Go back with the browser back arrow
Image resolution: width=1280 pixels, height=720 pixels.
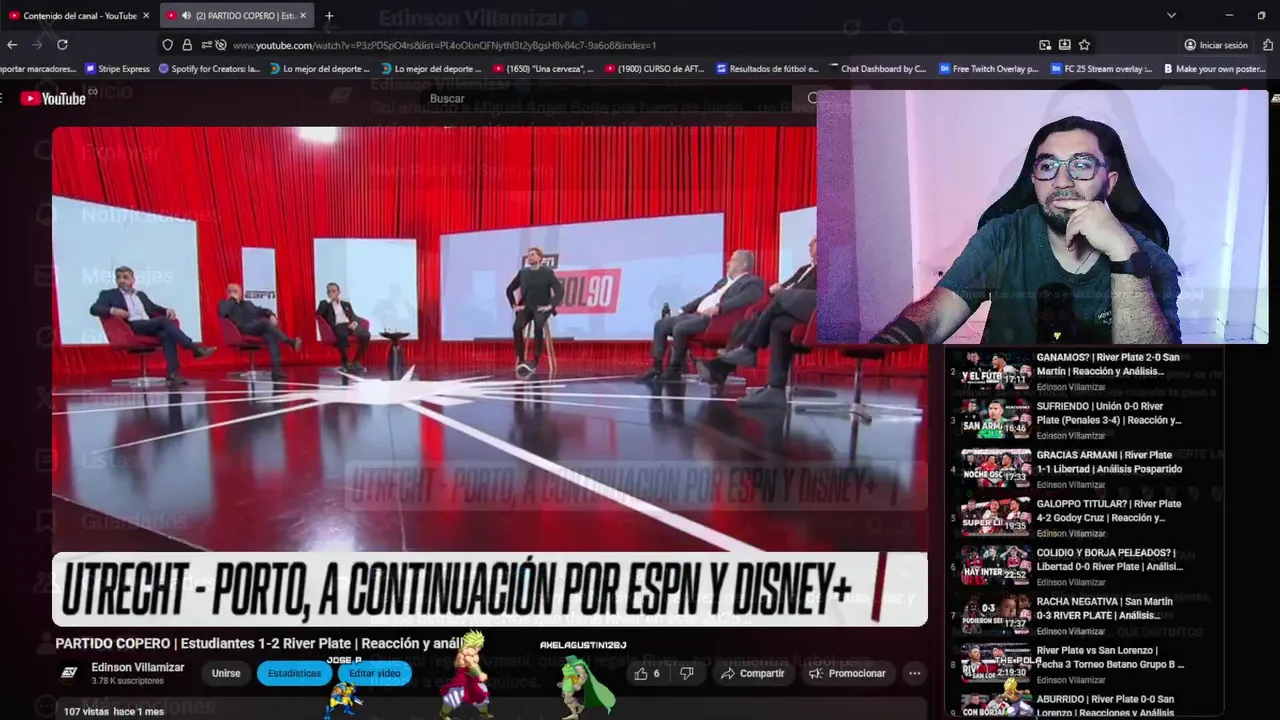(12, 45)
